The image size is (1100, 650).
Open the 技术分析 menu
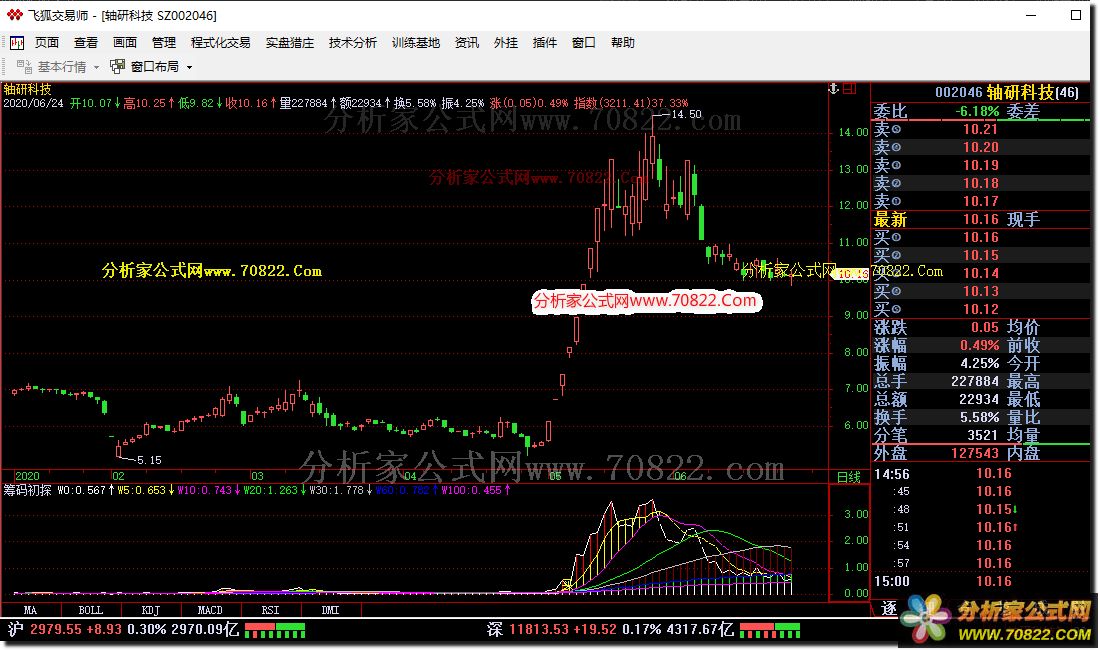353,43
